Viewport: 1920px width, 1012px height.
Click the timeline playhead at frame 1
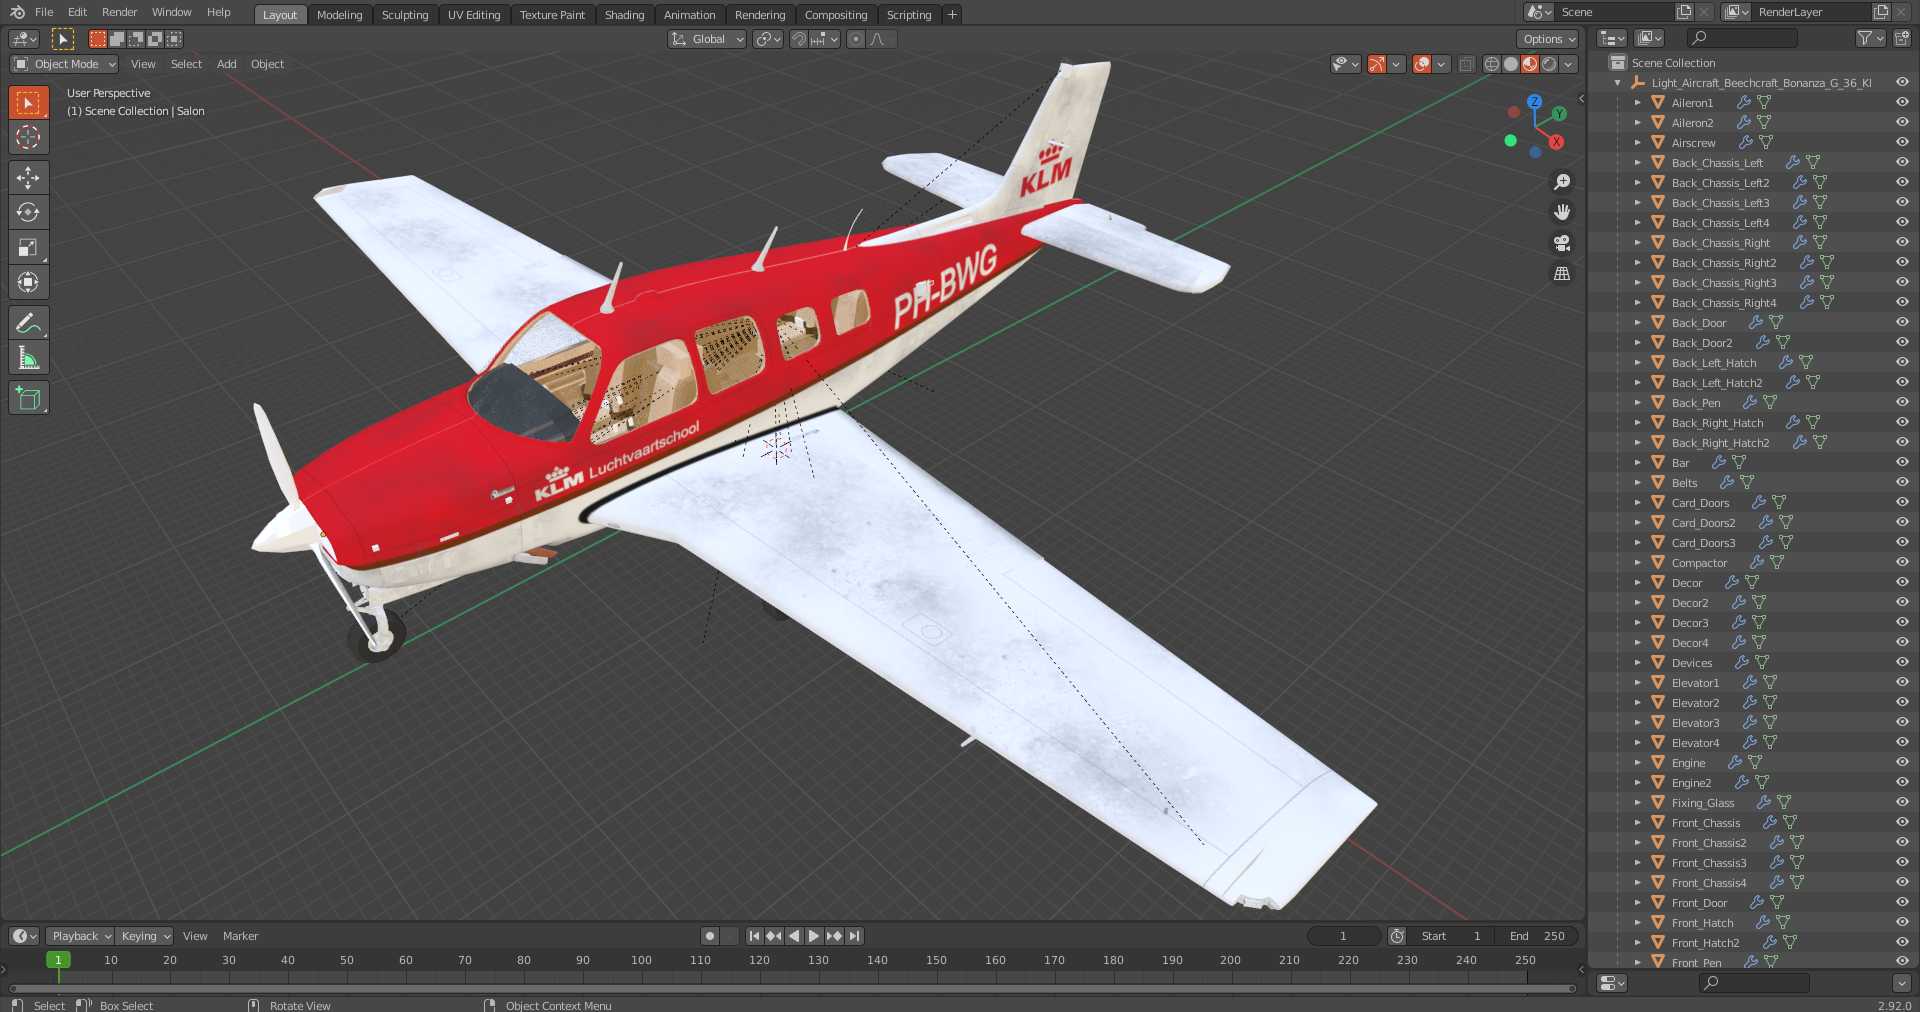[x=58, y=960]
